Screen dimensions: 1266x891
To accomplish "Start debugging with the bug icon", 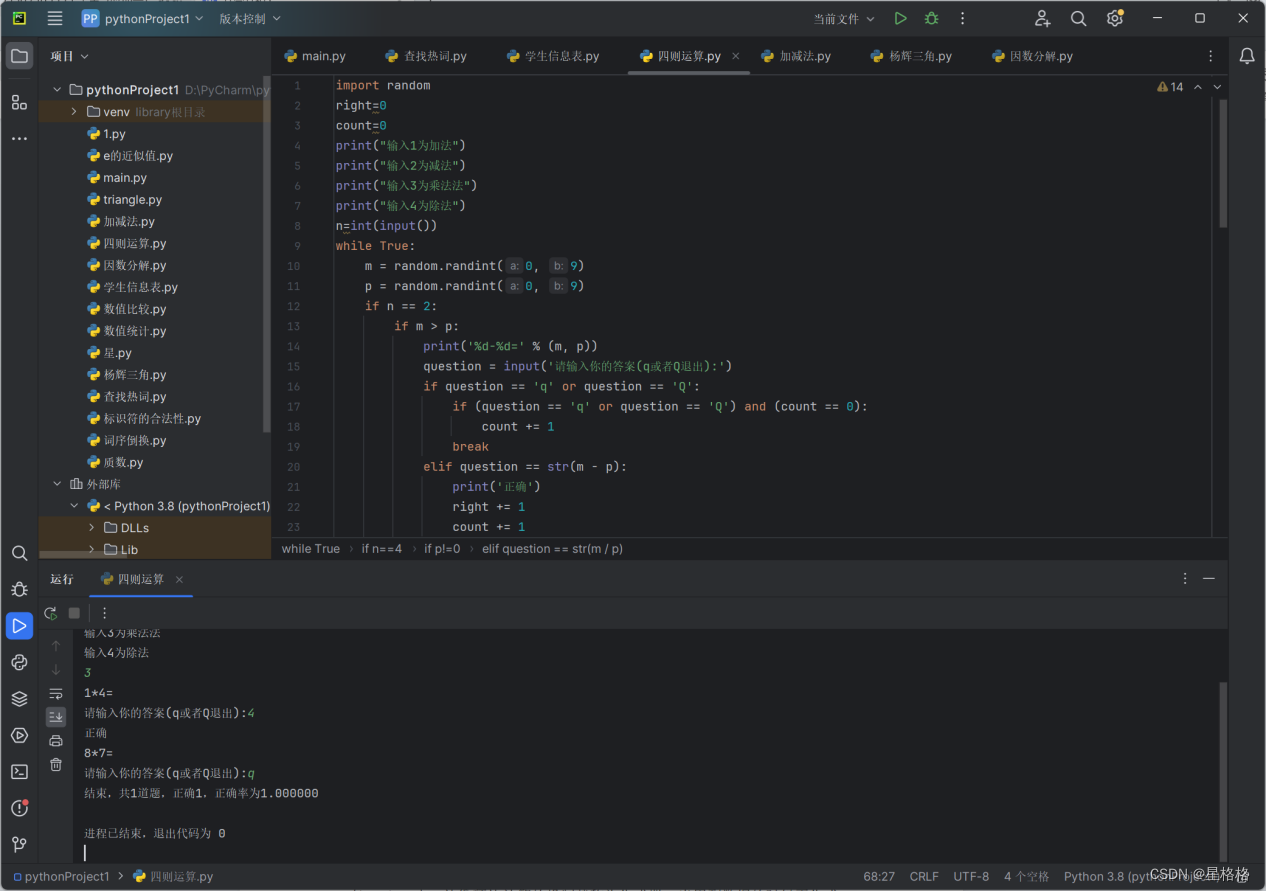I will (931, 18).
